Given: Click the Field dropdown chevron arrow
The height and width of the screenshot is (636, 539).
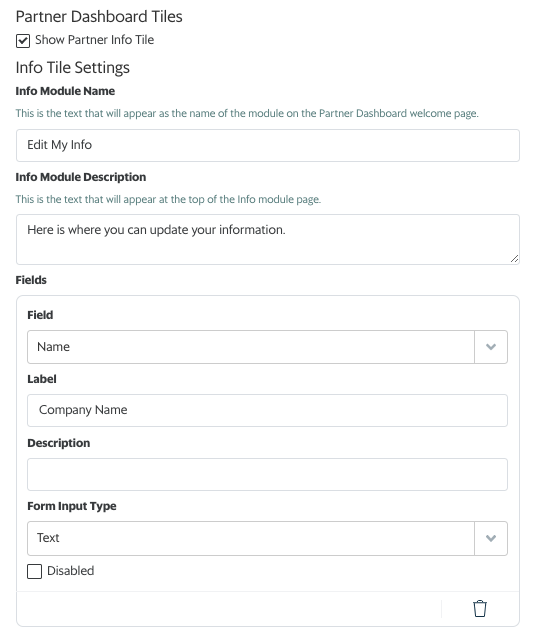Looking at the screenshot, I should click(x=491, y=347).
